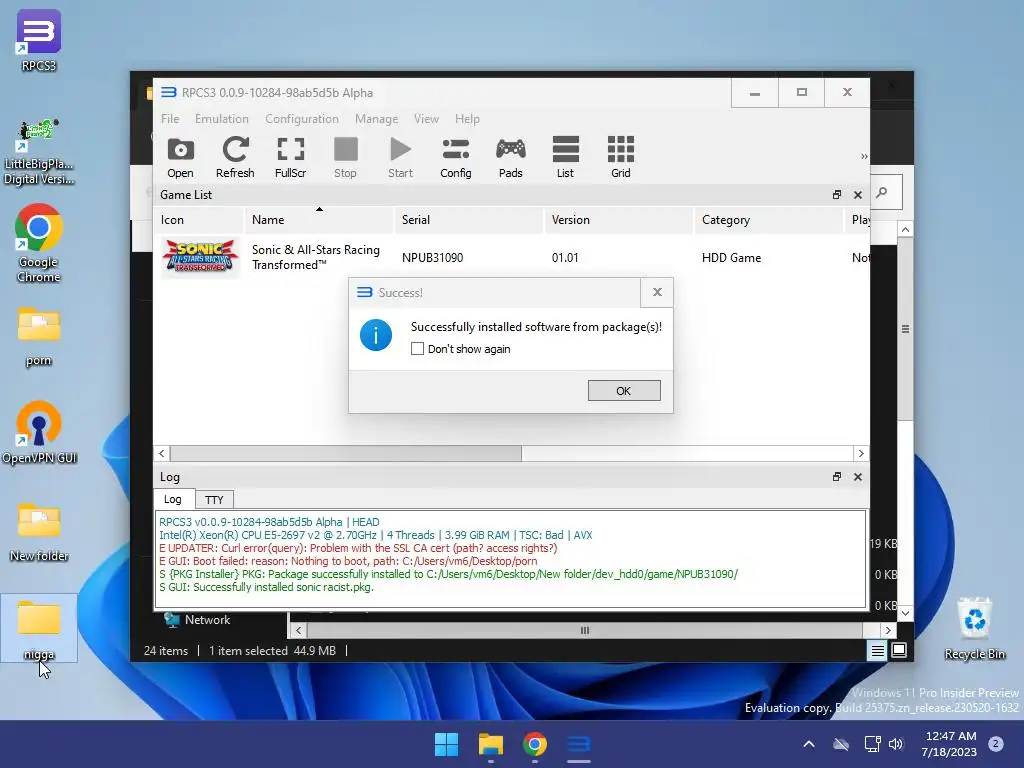Click the game list horizontal scrollbar thumb
This screenshot has height=768, width=1024.
(x=345, y=453)
